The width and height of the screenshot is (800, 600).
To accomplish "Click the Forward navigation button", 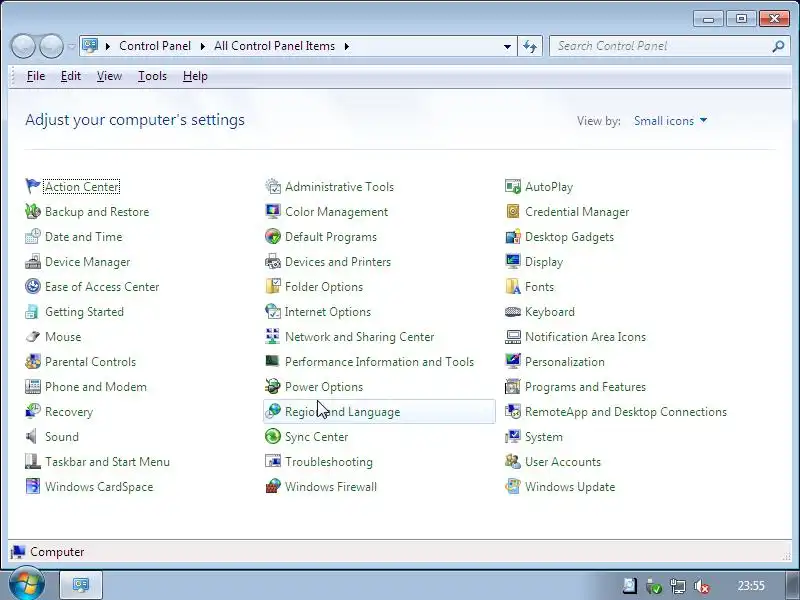I will pyautogui.click(x=51, y=46).
